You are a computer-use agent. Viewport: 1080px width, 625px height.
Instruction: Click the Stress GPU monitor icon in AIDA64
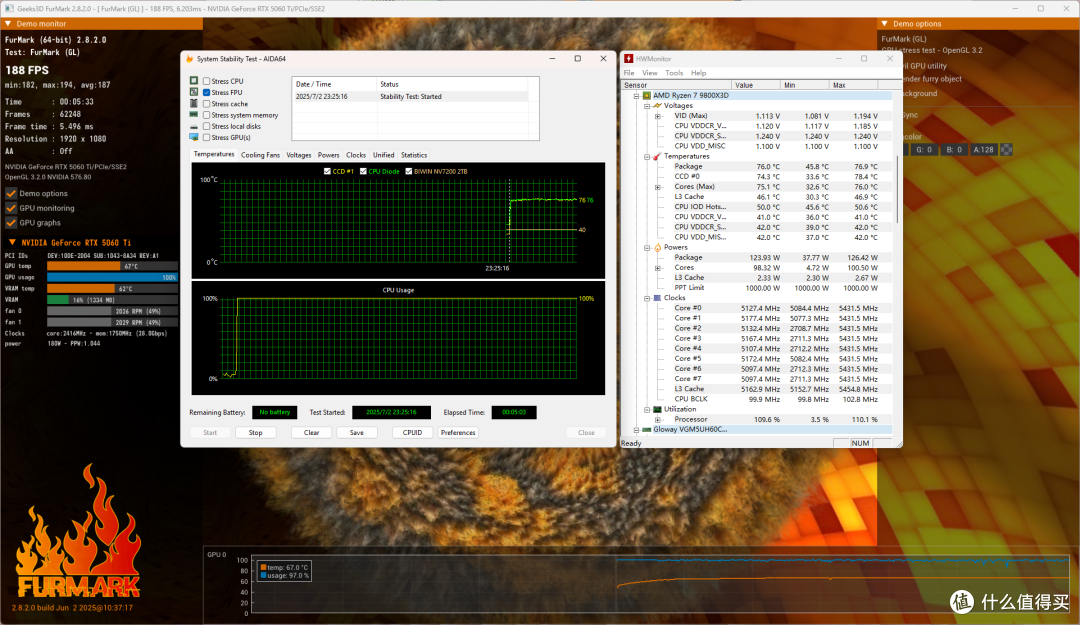coord(194,137)
